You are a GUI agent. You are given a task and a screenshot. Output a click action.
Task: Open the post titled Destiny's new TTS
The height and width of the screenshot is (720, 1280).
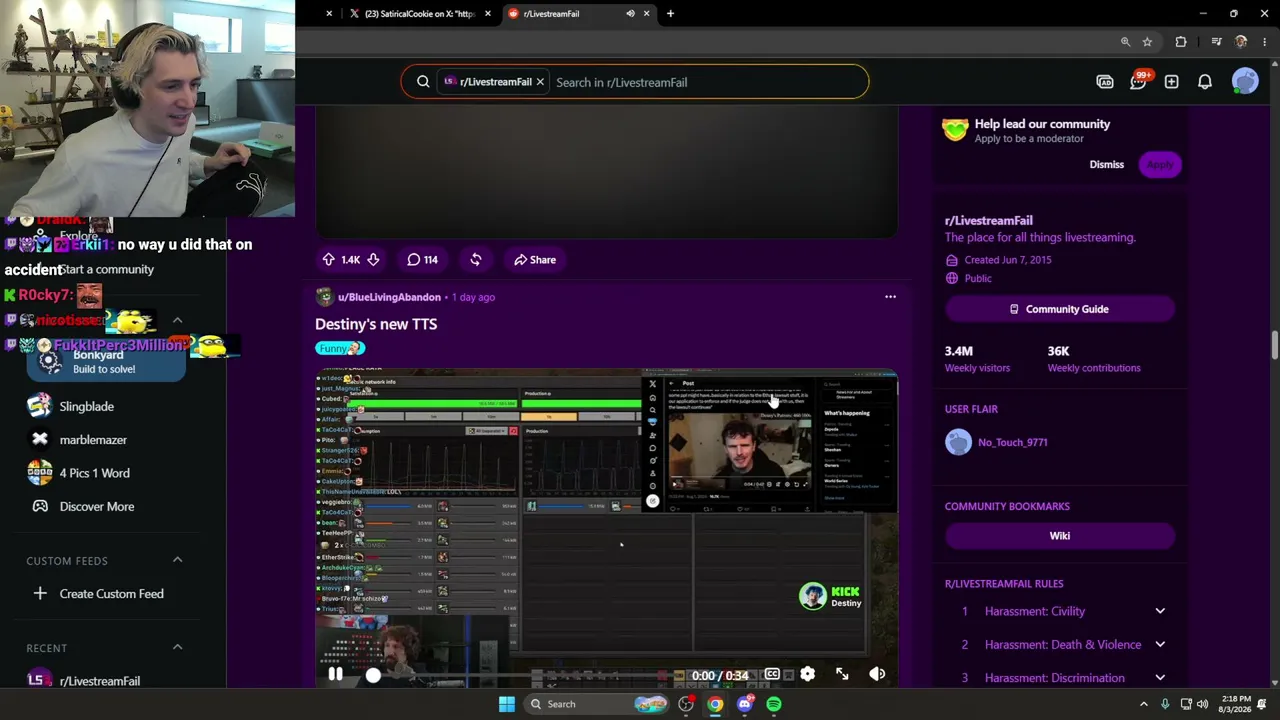(x=376, y=324)
